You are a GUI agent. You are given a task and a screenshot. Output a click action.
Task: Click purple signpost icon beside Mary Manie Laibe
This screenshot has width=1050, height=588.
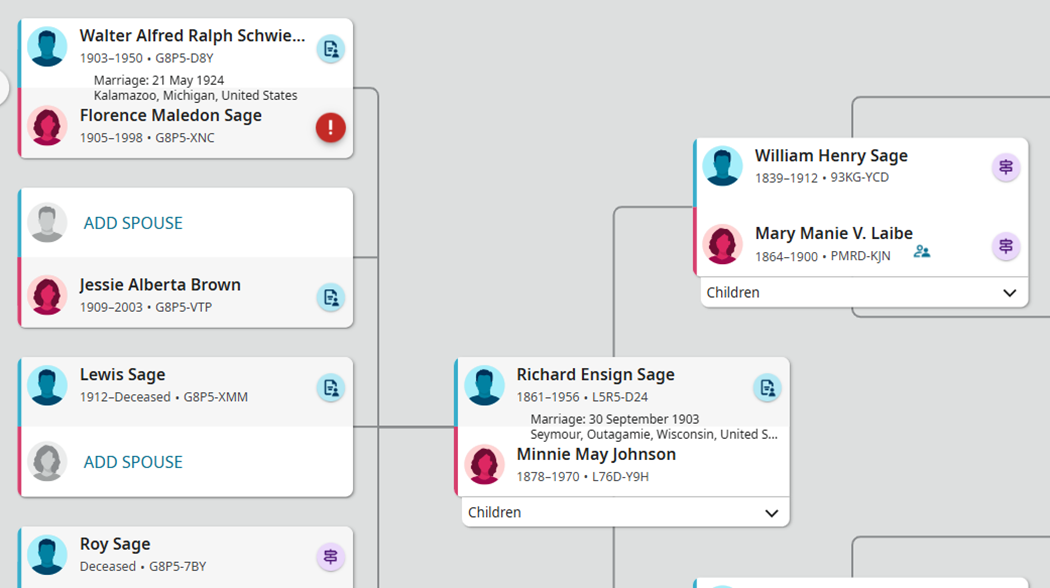tap(1006, 246)
